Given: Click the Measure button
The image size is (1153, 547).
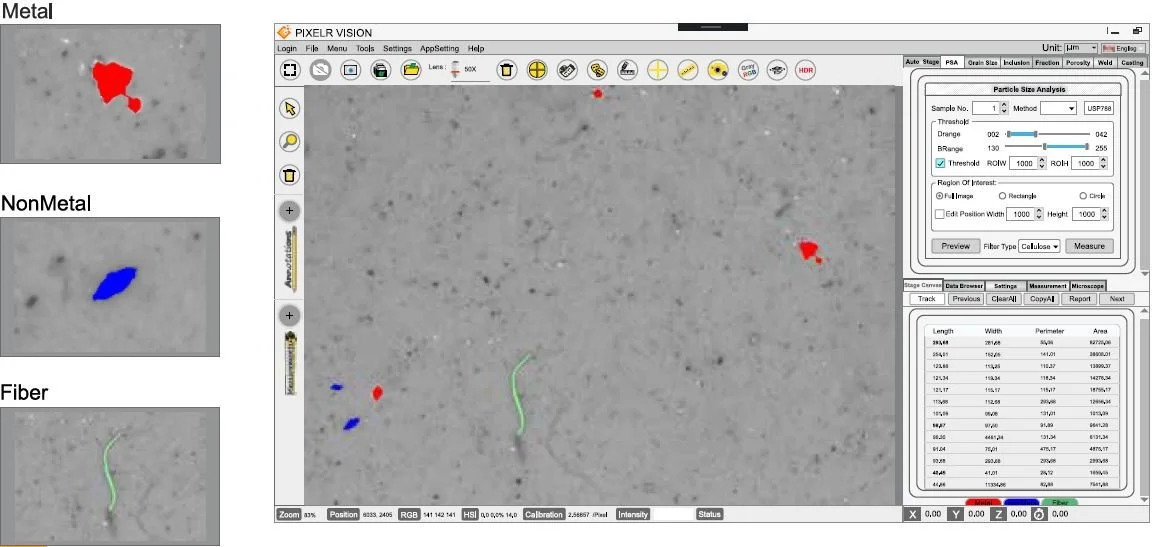Looking at the screenshot, I should 1089,246.
